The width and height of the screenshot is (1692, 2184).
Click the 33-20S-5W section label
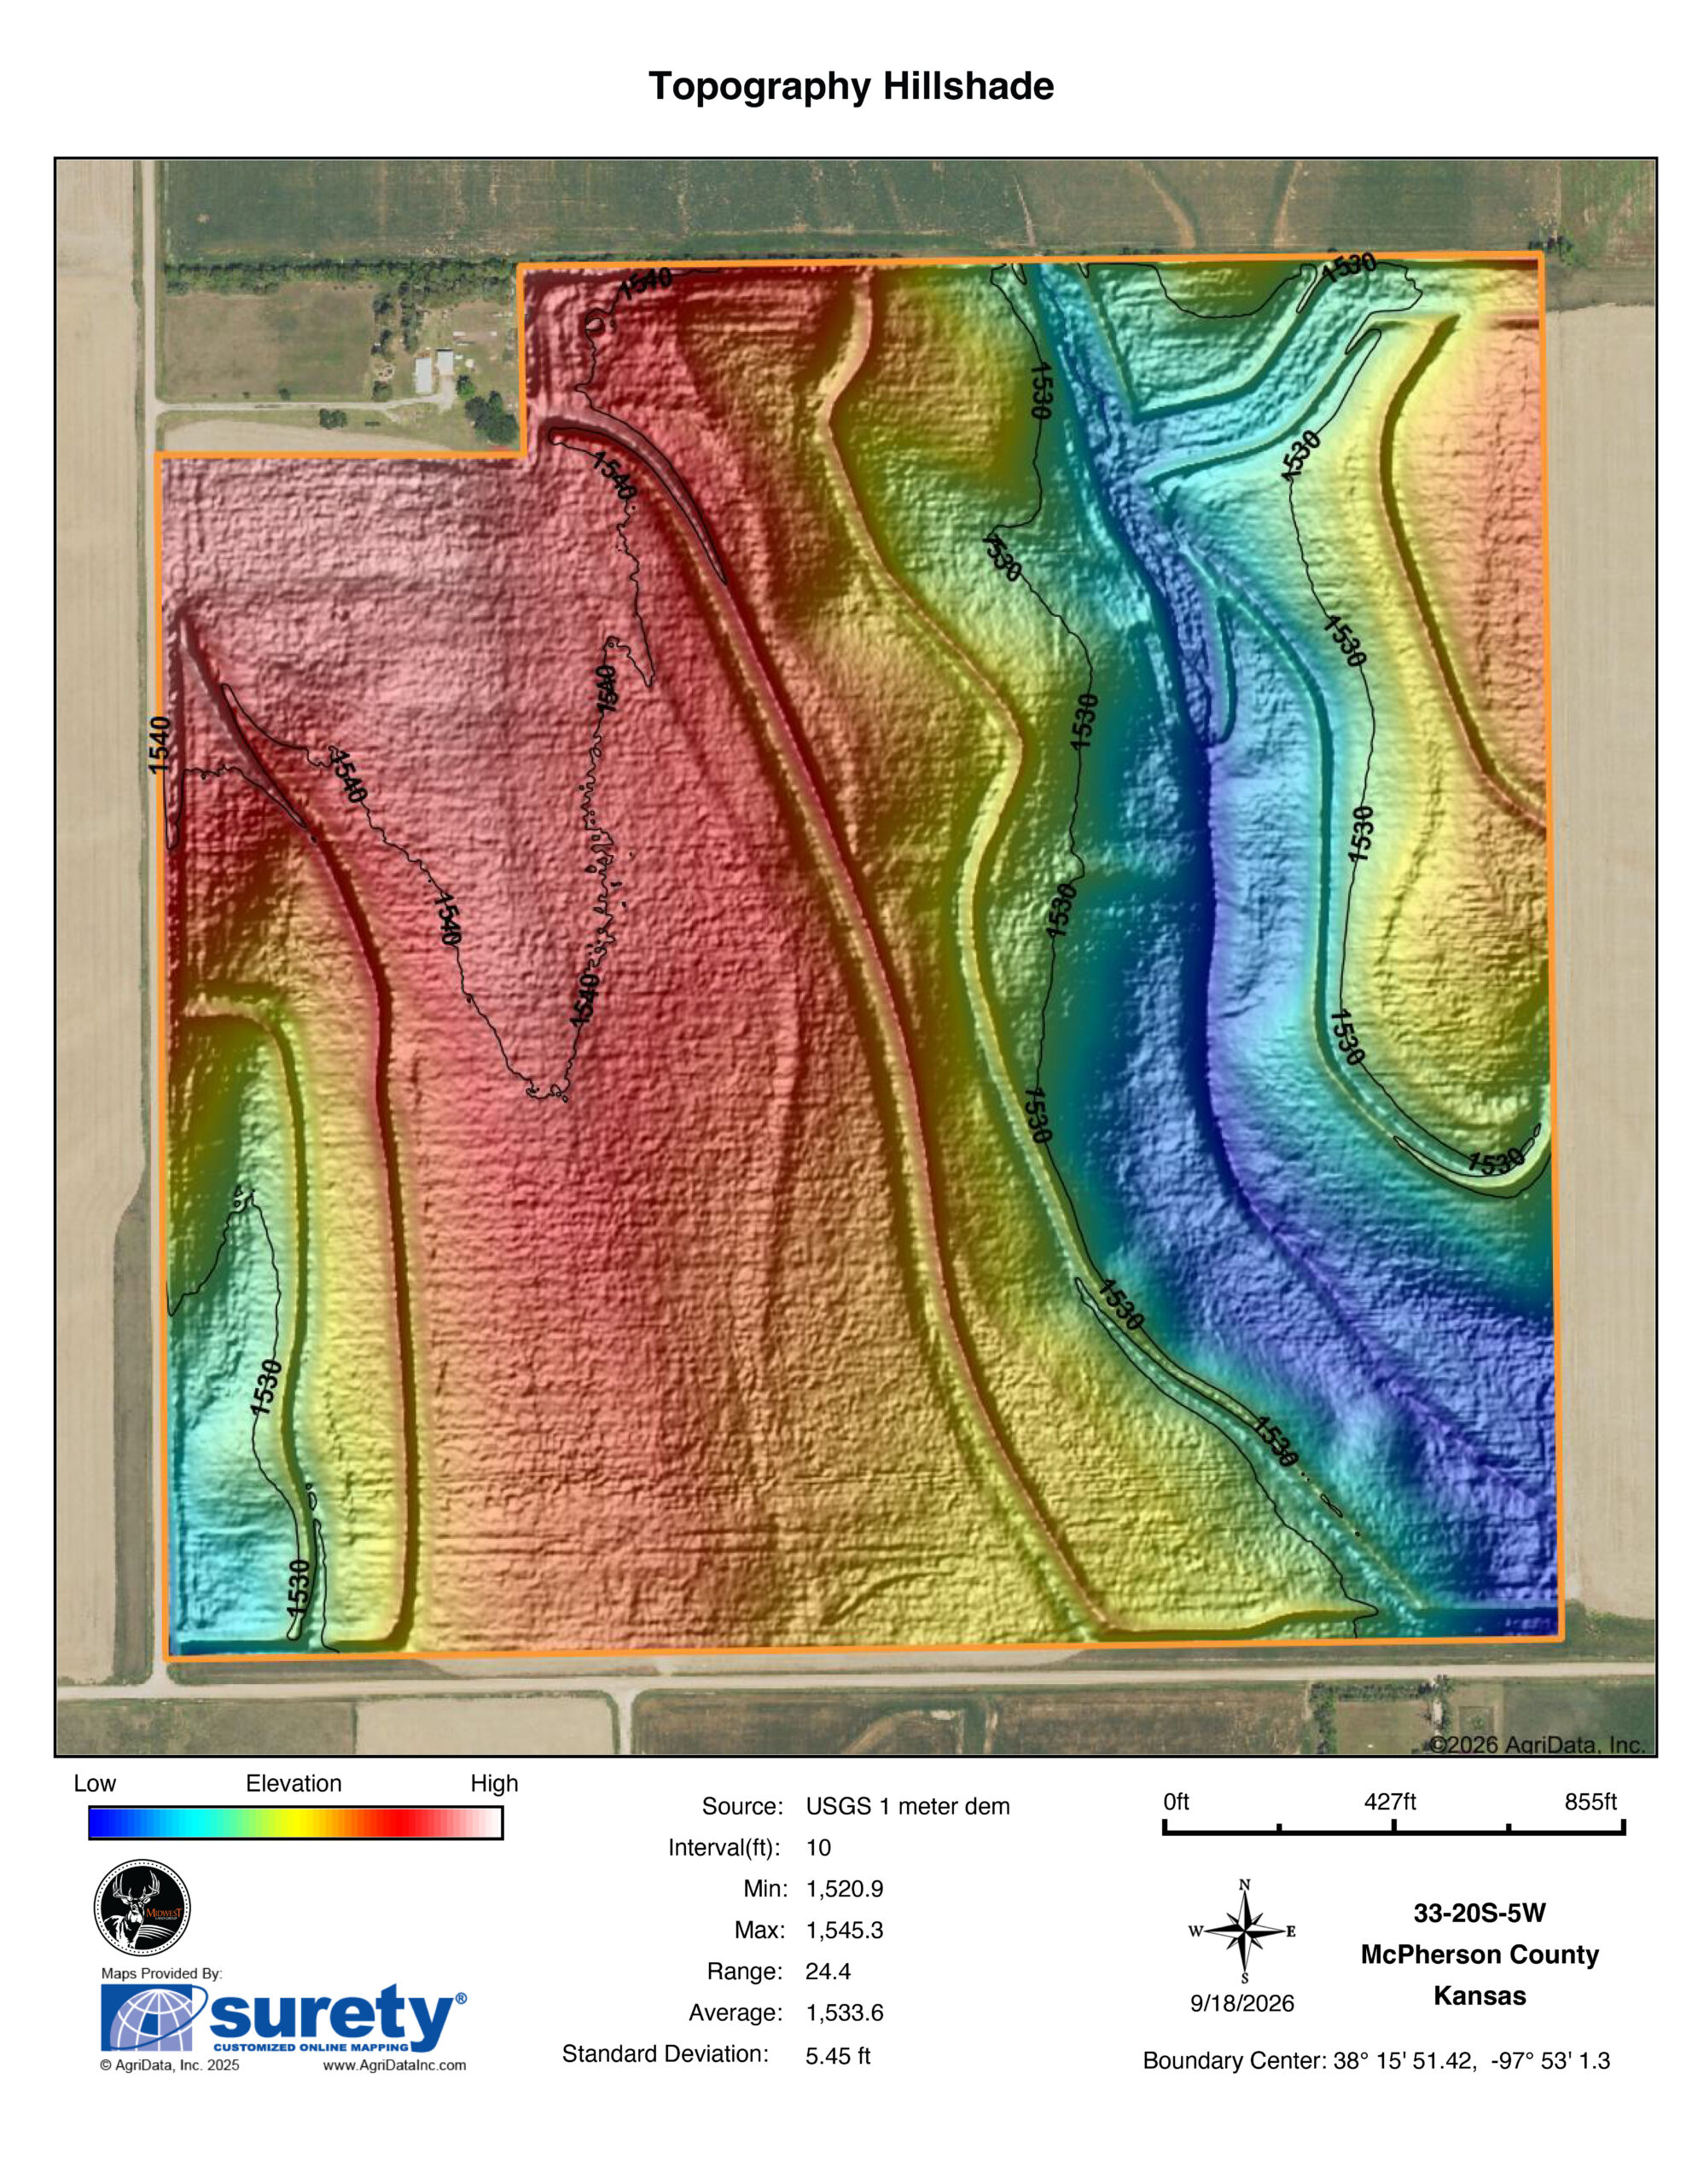click(x=1479, y=1913)
